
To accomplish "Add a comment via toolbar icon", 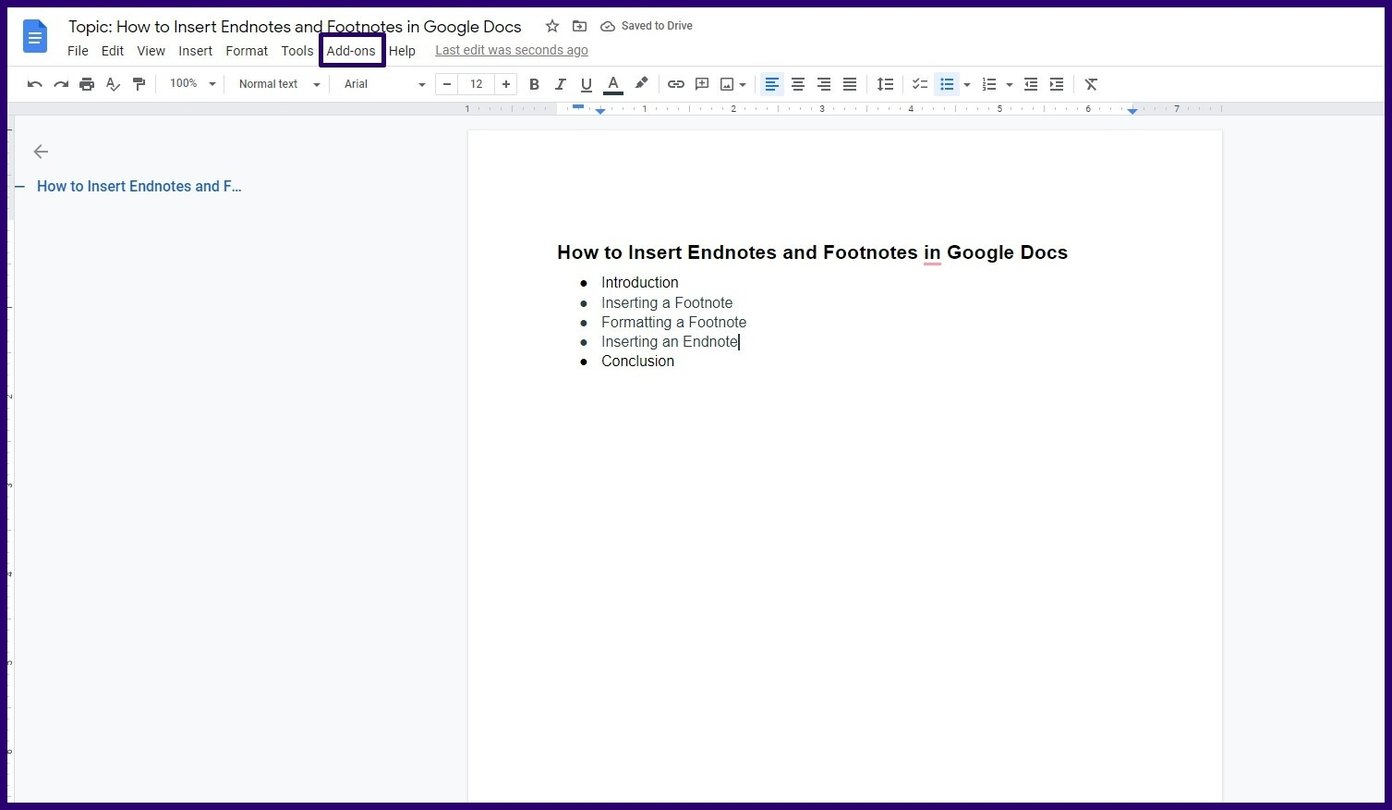I will coord(702,84).
